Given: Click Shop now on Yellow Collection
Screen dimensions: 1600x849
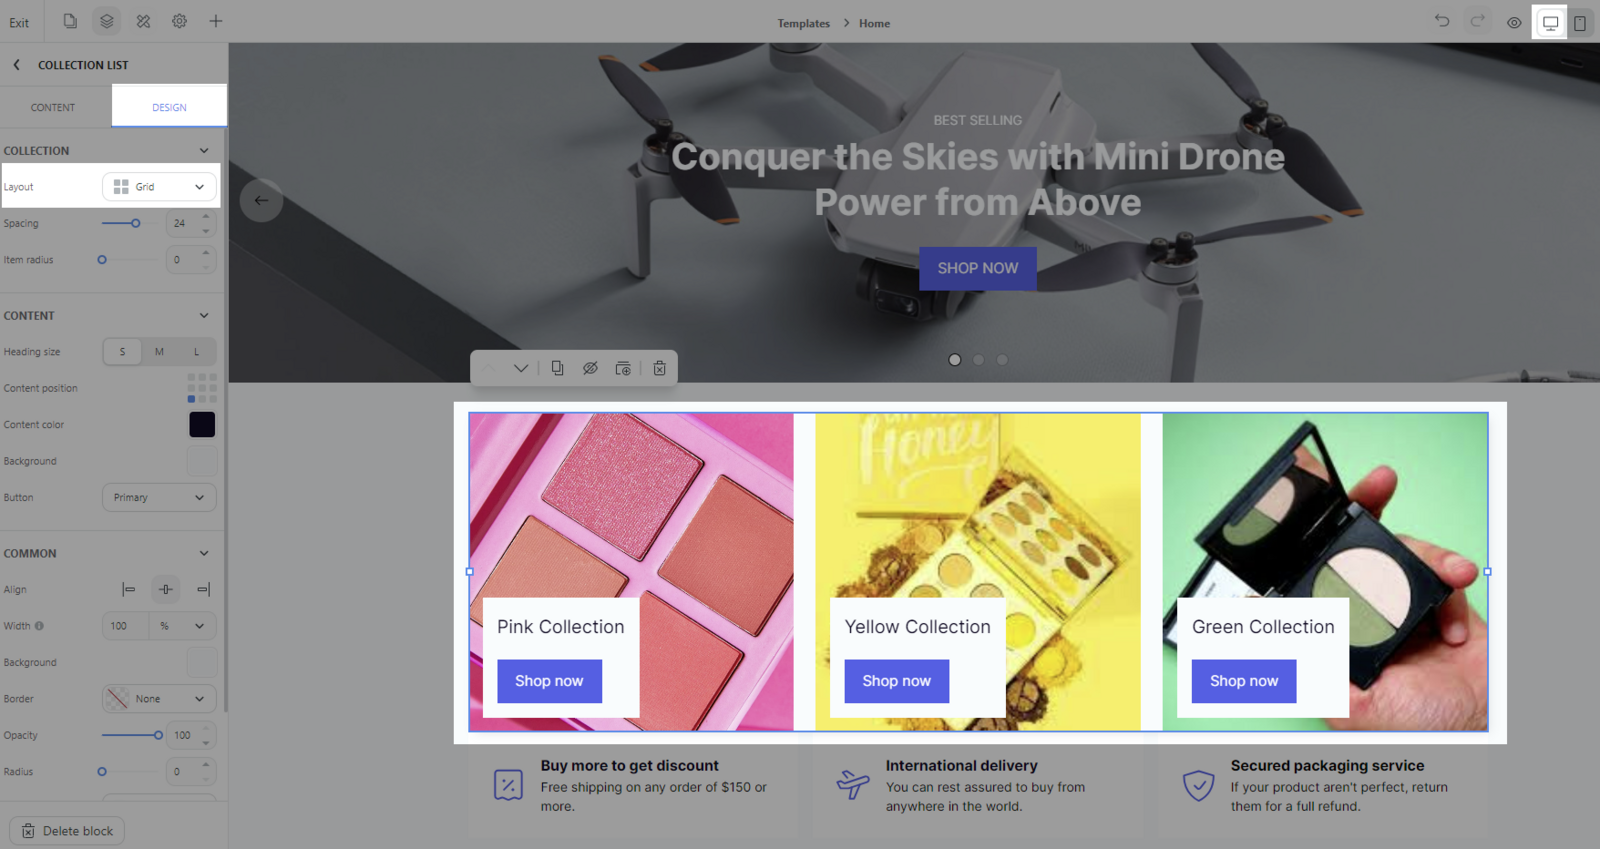Looking at the screenshot, I should (x=897, y=681).
